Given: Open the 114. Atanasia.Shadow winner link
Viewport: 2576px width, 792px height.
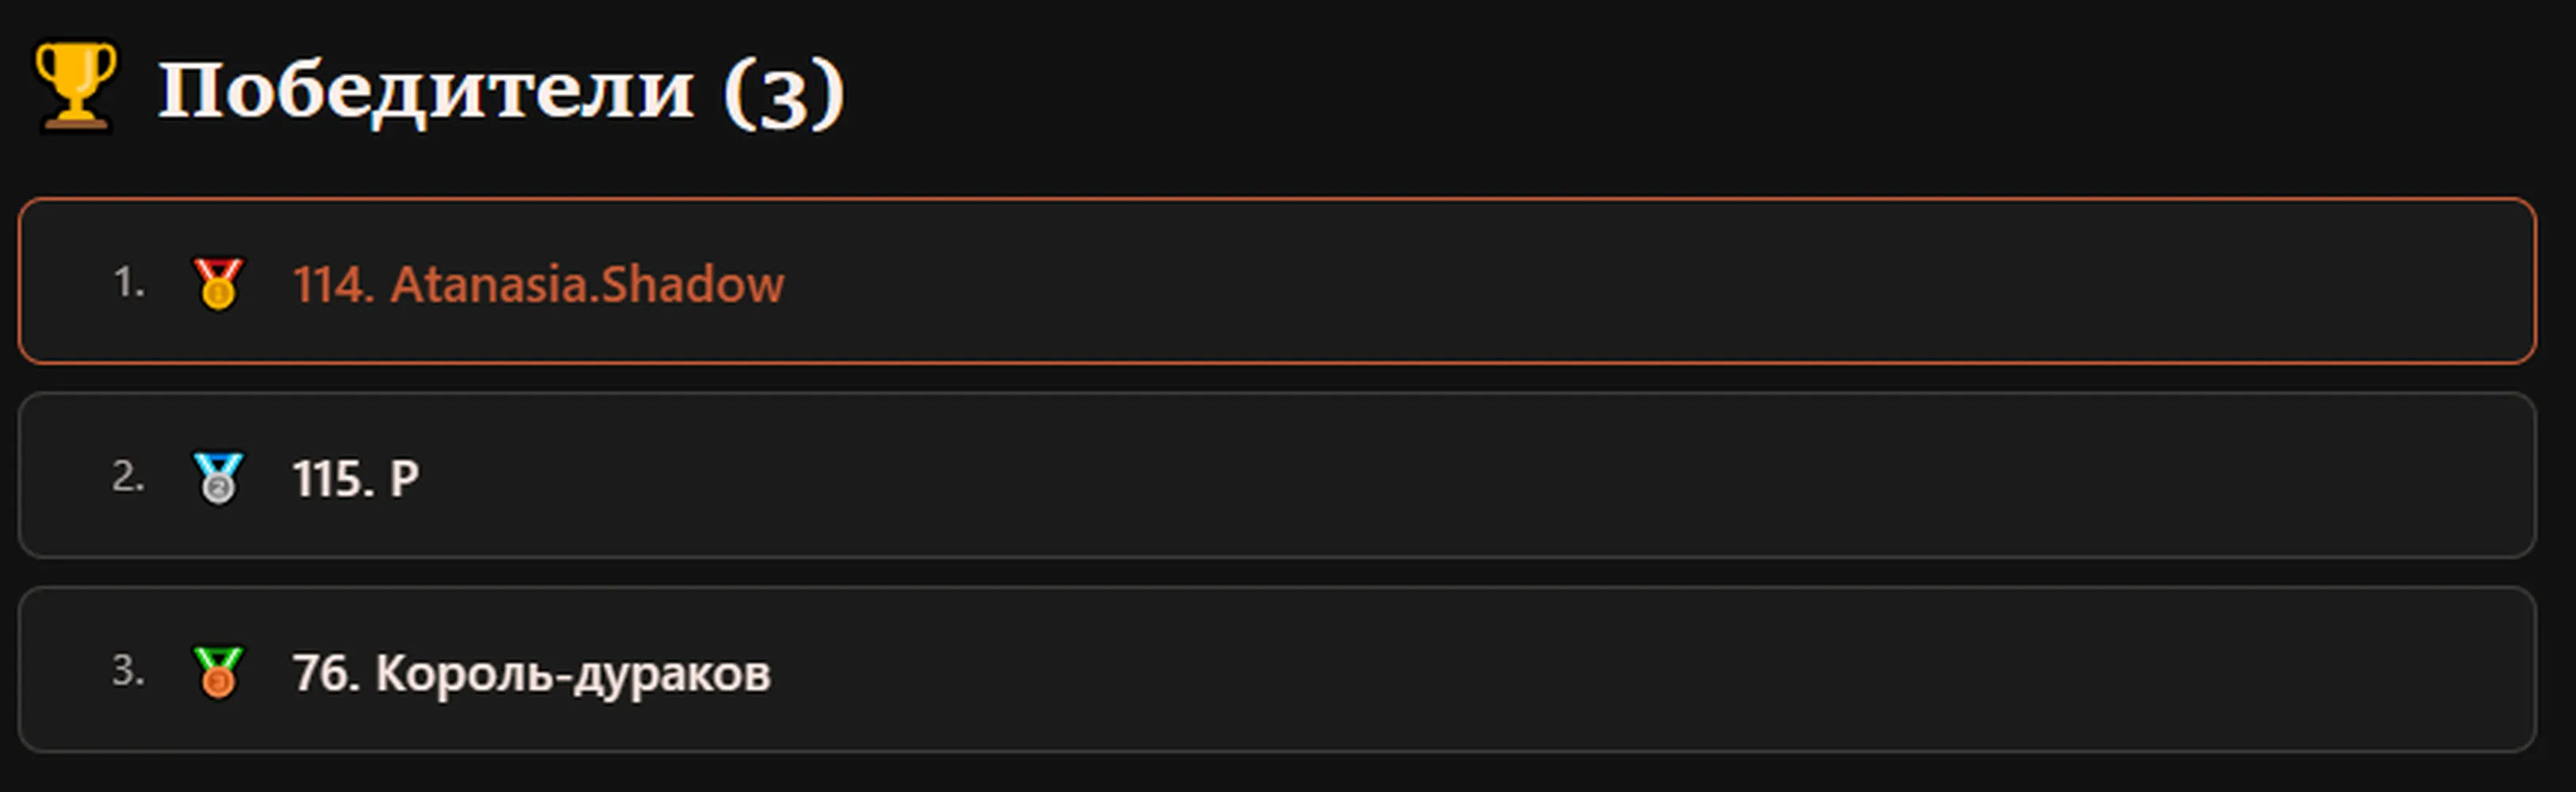Looking at the screenshot, I should point(538,284).
